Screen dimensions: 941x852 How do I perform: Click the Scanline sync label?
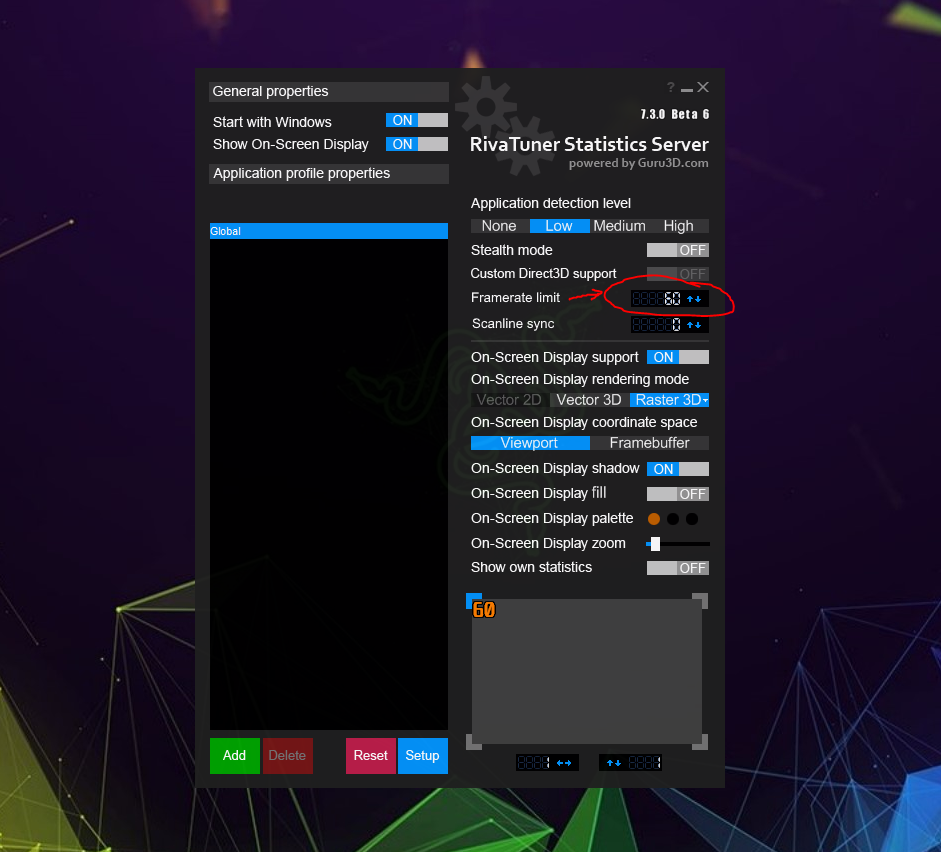point(513,324)
